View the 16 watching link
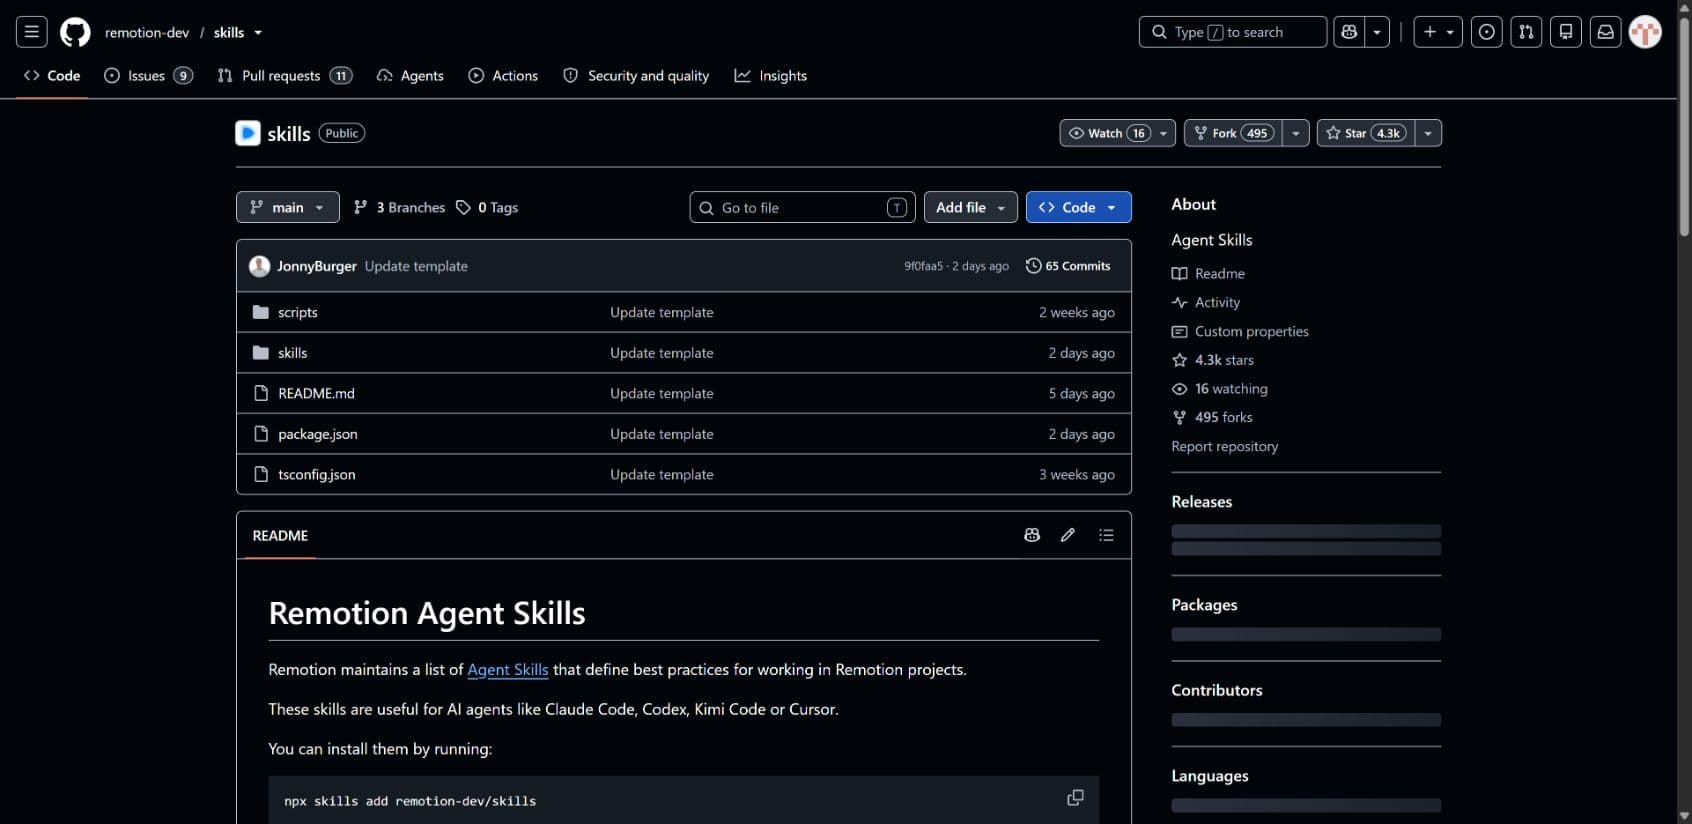This screenshot has height=824, width=1692. tap(1220, 388)
